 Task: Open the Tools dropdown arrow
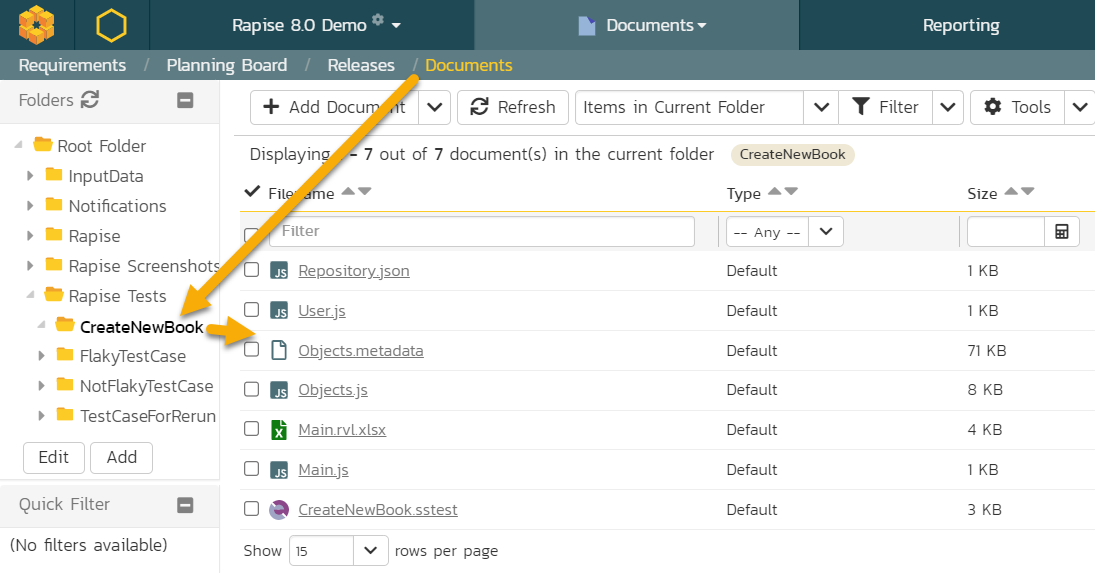click(x=1080, y=107)
